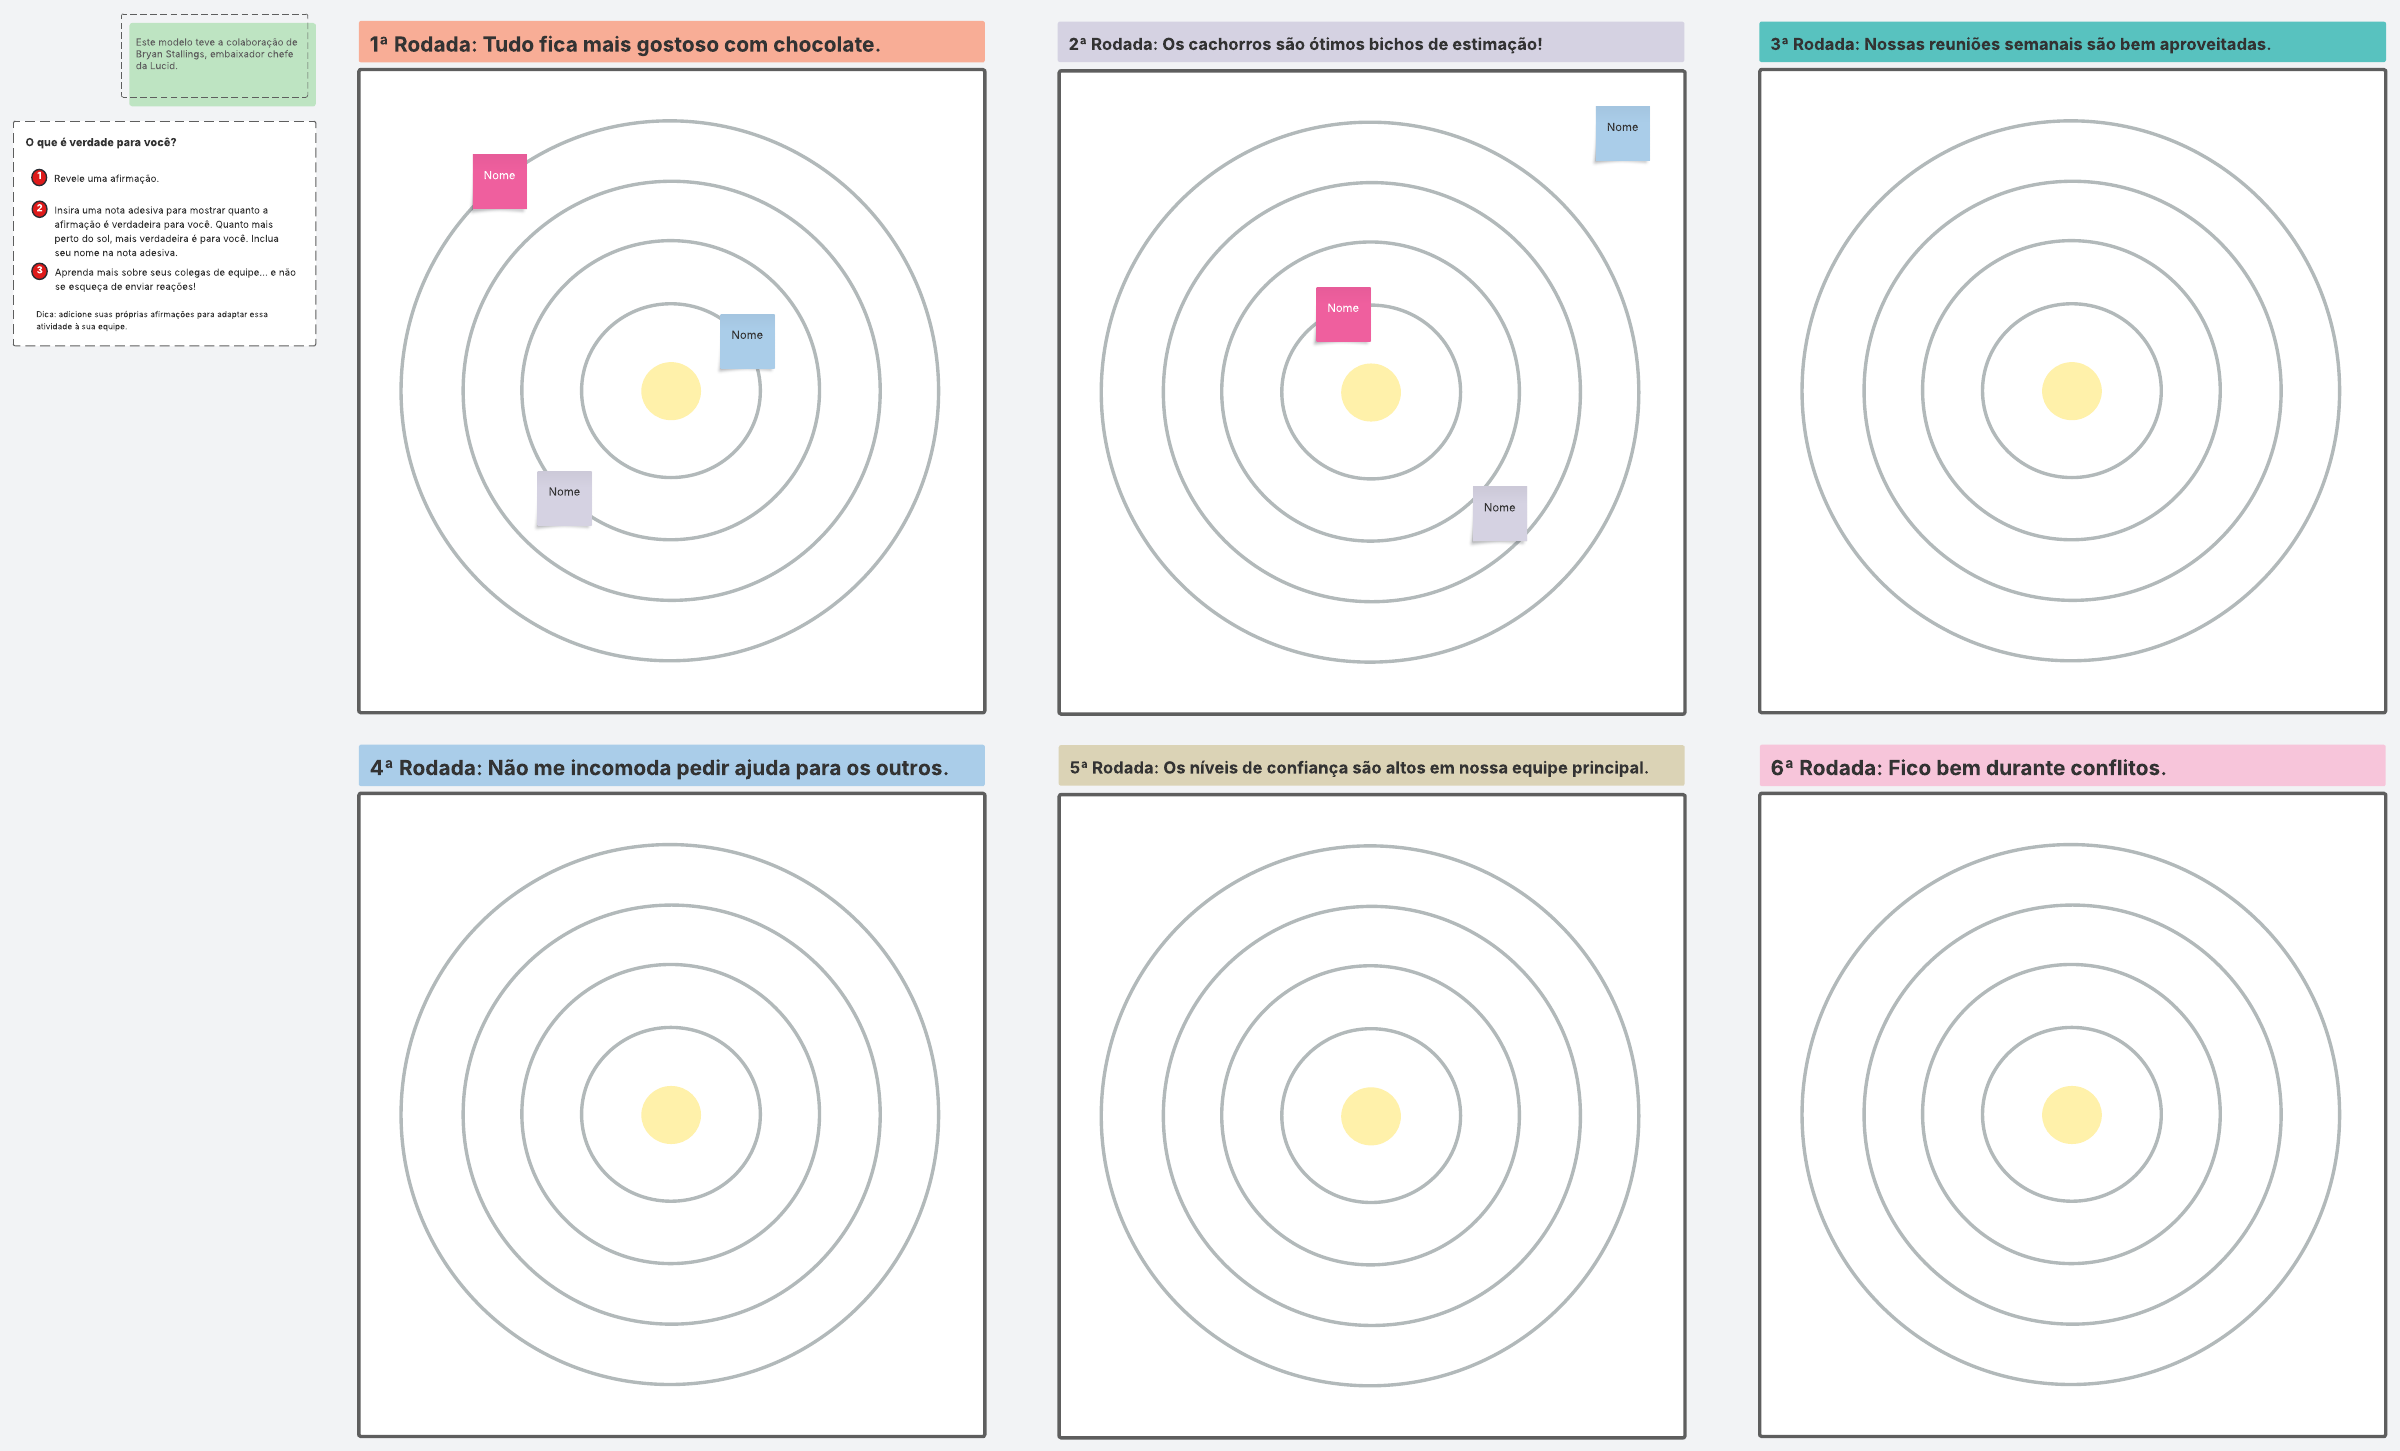This screenshot has width=2400, height=1451.
Task: Click the blue Nome note in 1ª Rodada
Action: coord(747,342)
